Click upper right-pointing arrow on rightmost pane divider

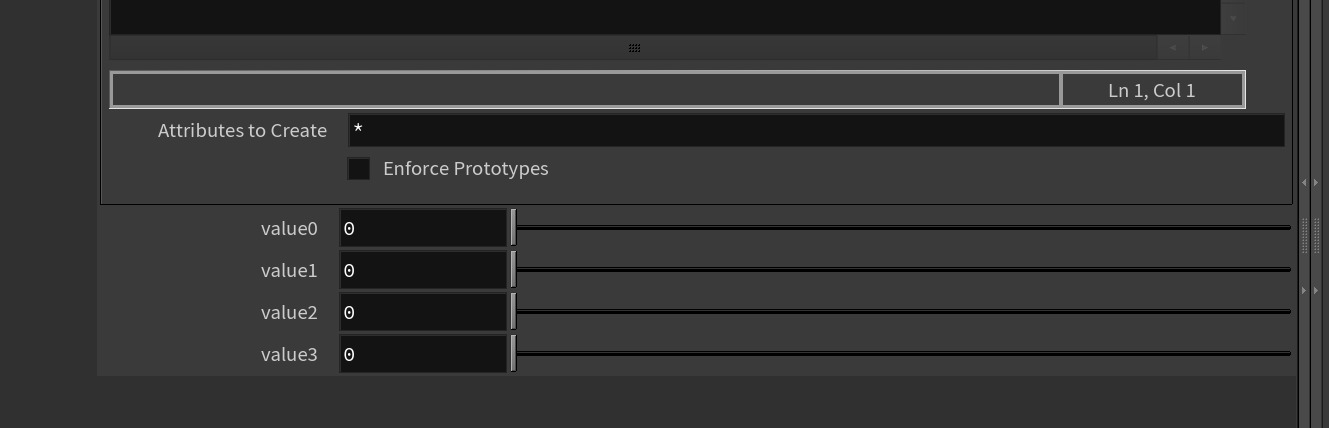pos(1316,182)
